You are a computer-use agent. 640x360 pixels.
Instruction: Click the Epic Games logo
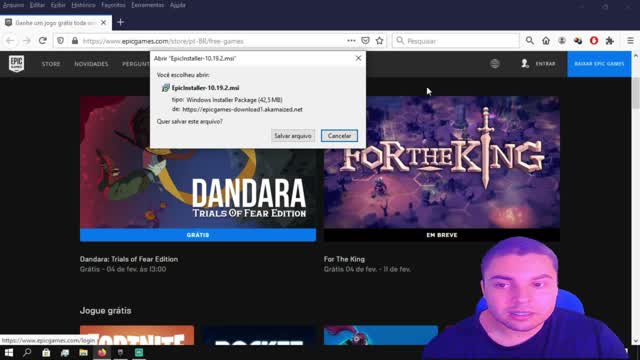(x=16, y=64)
